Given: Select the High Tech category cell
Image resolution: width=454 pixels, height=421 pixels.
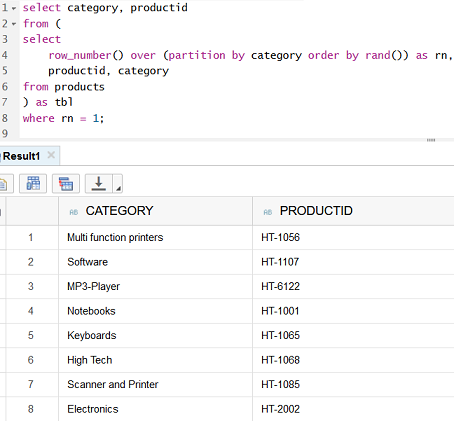Looking at the screenshot, I should (x=155, y=360).
